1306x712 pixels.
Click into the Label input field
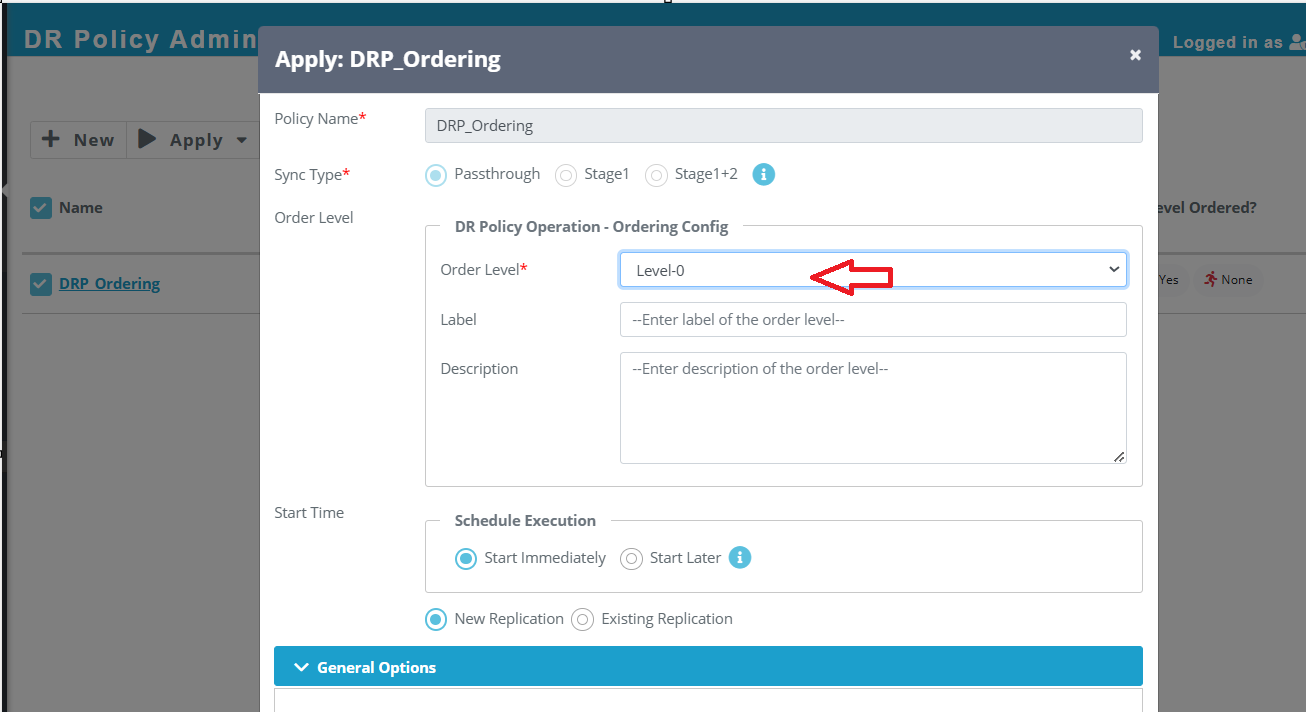pyautogui.click(x=873, y=320)
